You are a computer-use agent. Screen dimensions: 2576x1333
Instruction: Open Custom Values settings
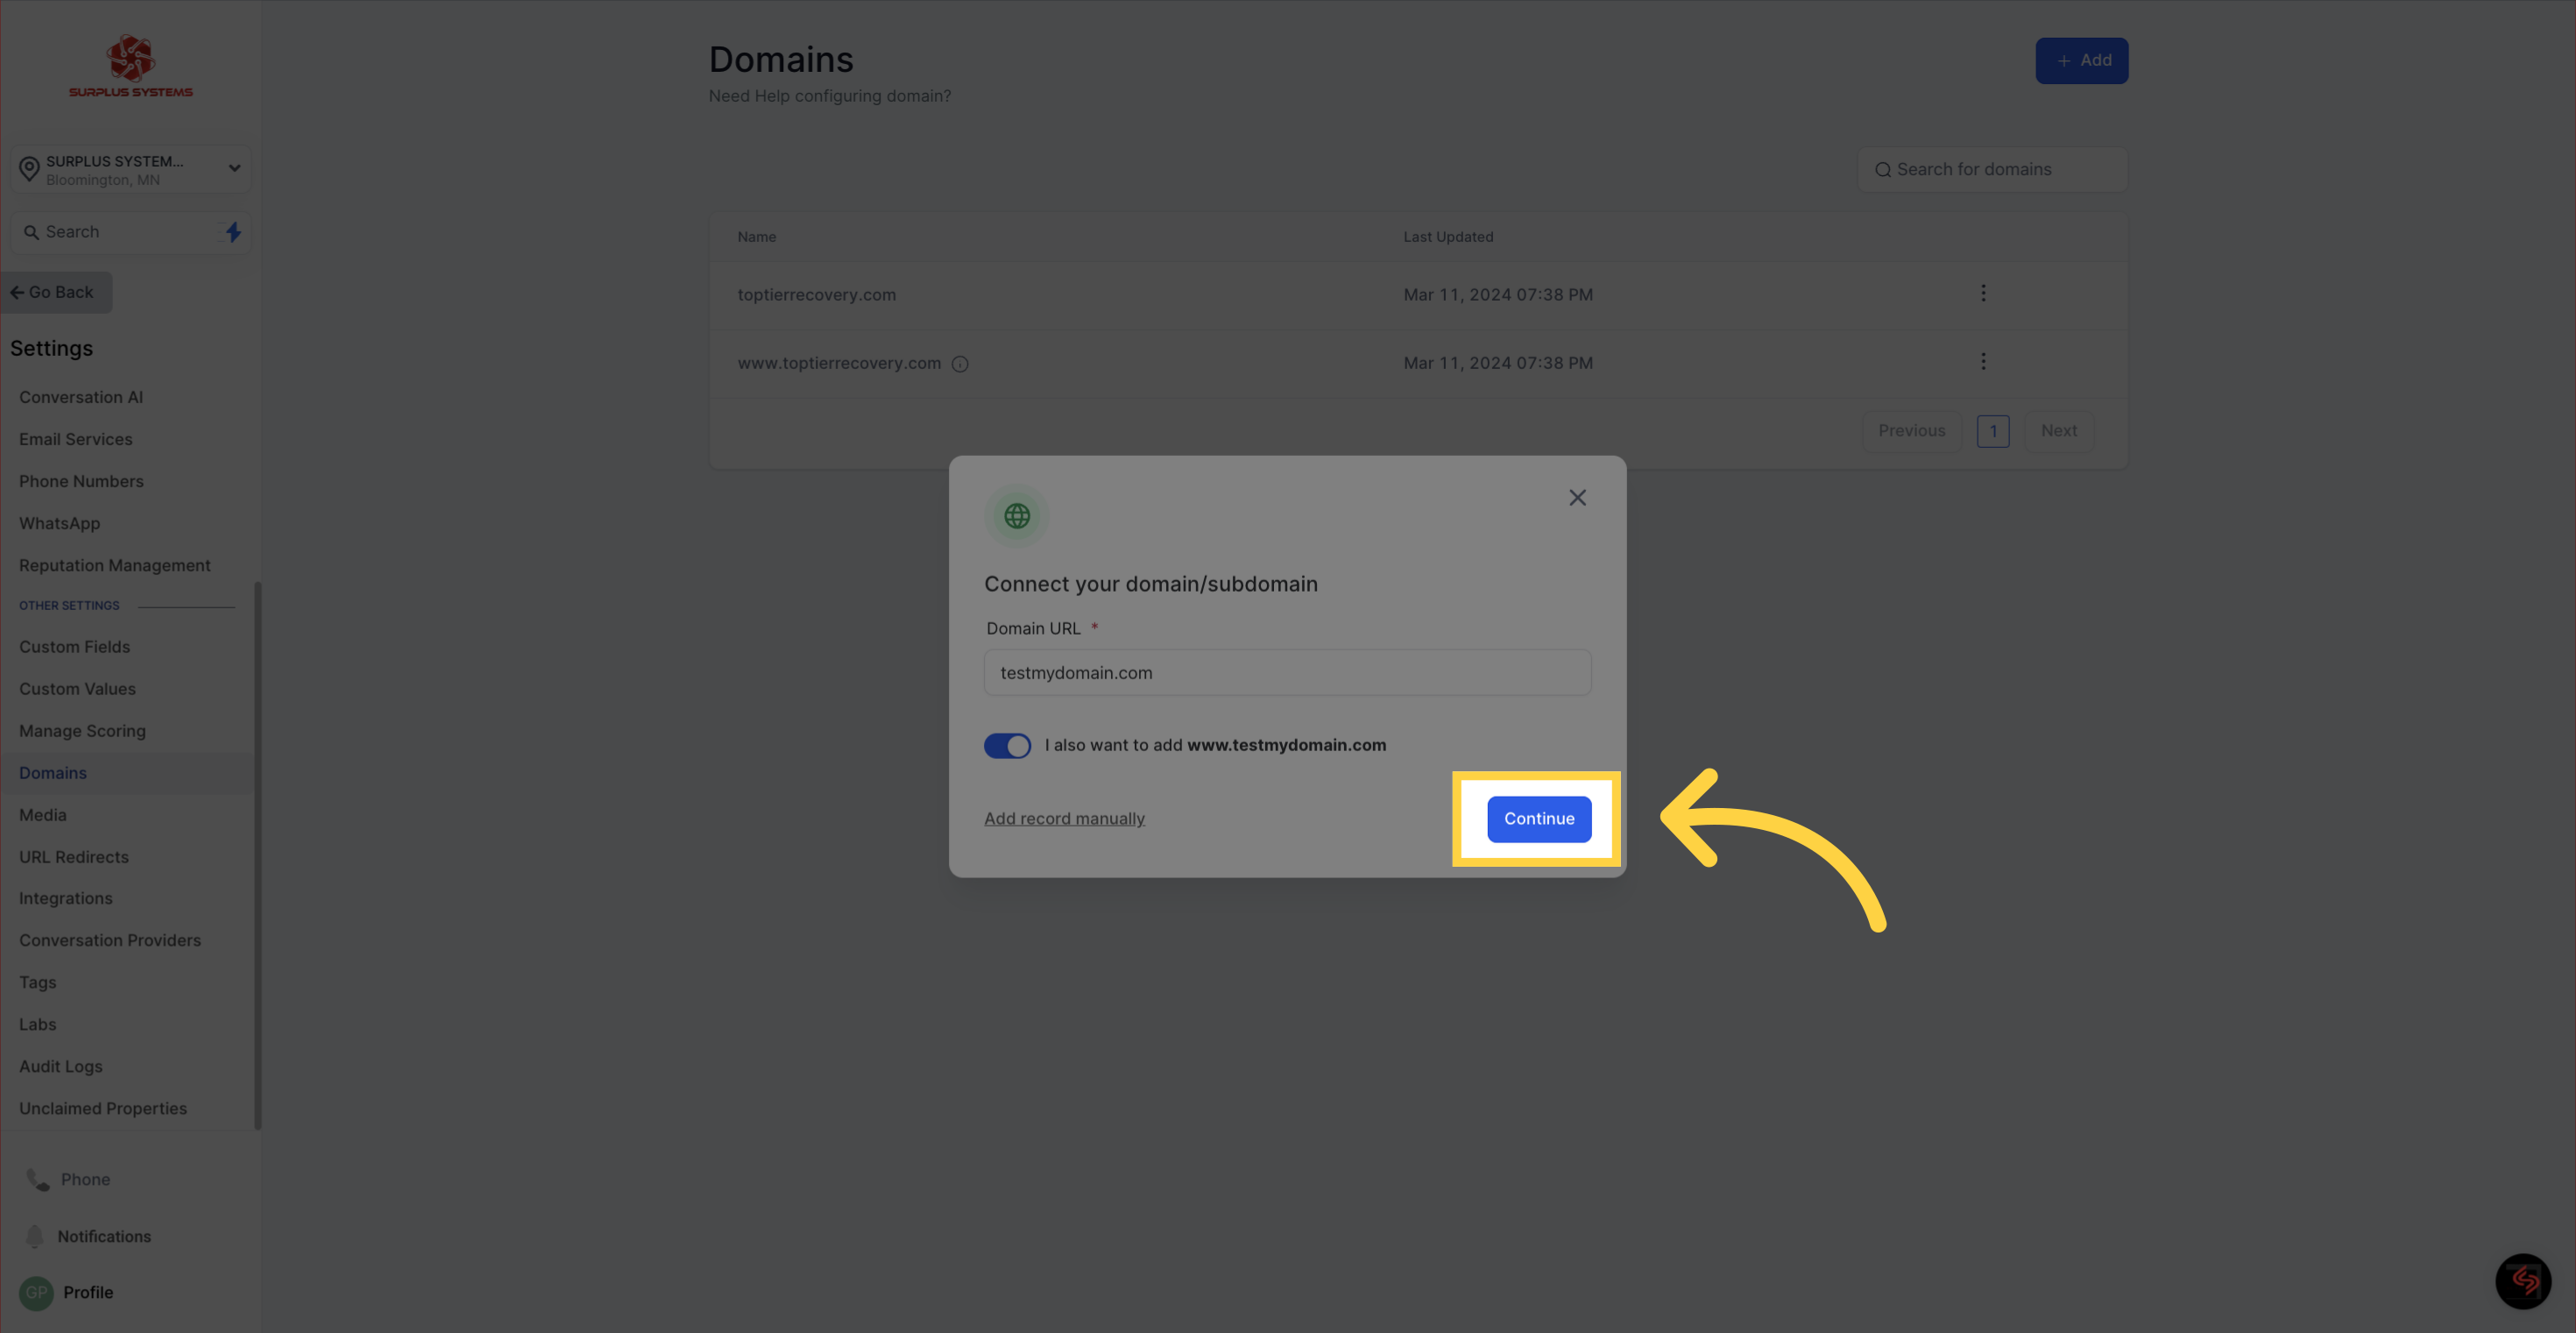point(77,689)
